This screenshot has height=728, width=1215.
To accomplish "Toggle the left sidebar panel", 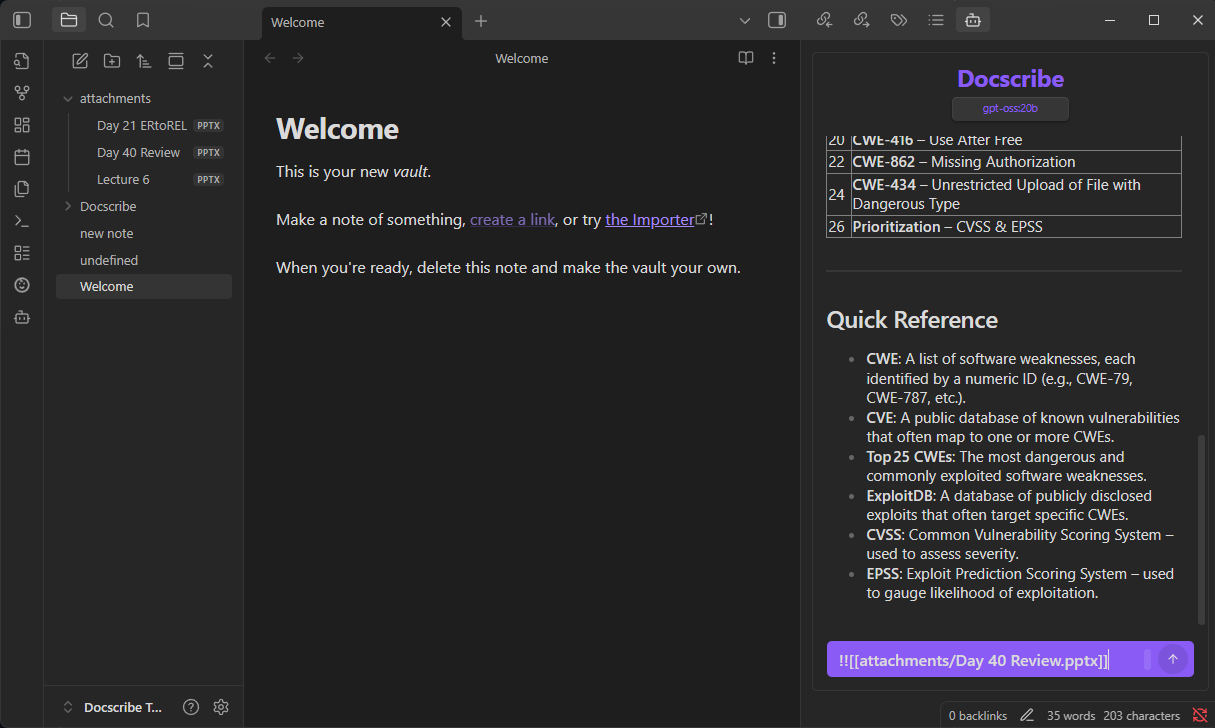I will click(22, 20).
